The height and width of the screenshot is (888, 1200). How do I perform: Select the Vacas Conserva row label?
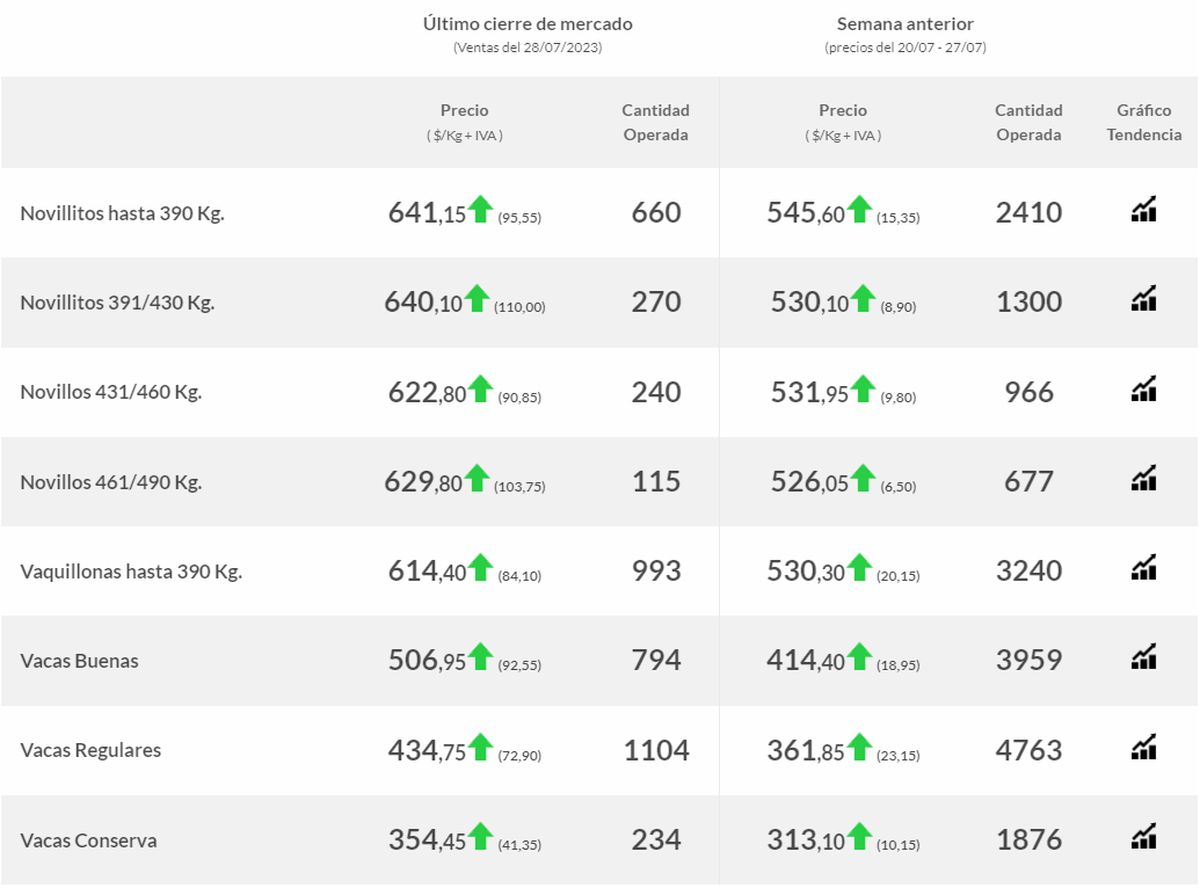click(89, 840)
